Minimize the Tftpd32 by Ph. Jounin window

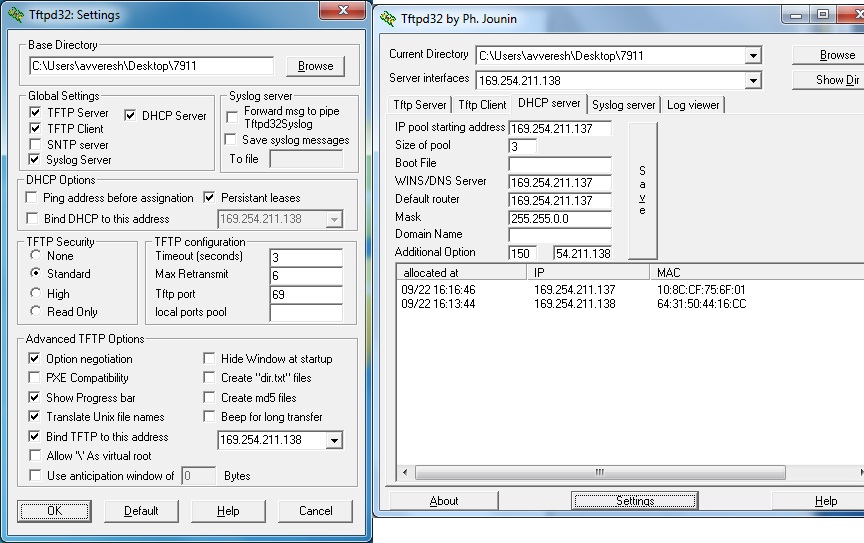click(796, 15)
